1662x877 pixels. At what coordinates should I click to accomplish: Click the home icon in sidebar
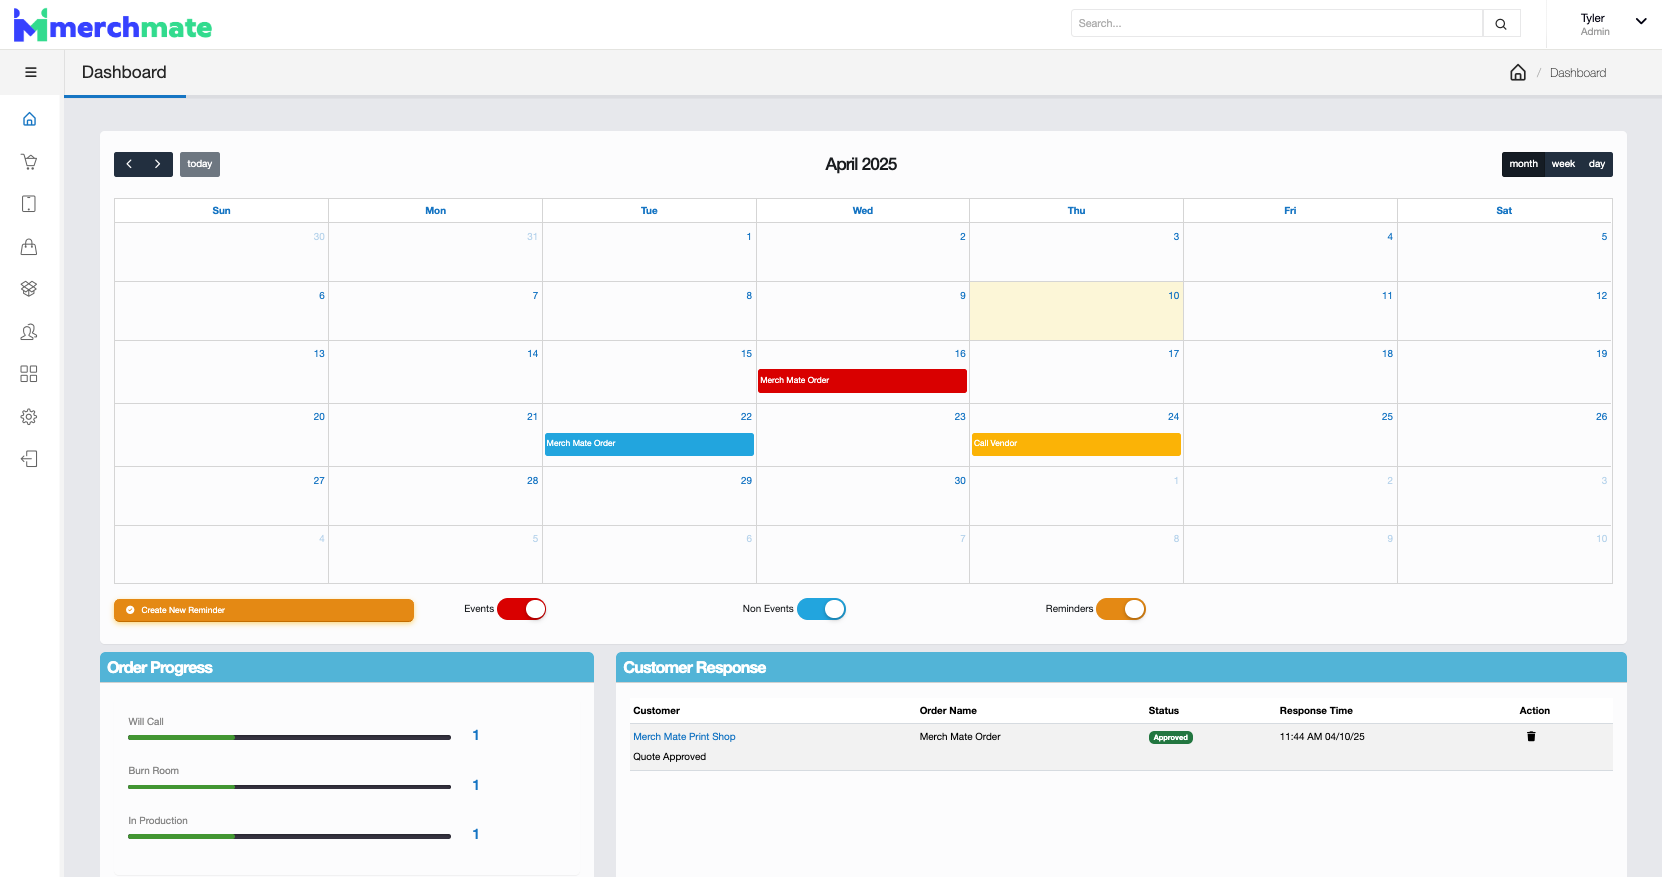coord(29,119)
